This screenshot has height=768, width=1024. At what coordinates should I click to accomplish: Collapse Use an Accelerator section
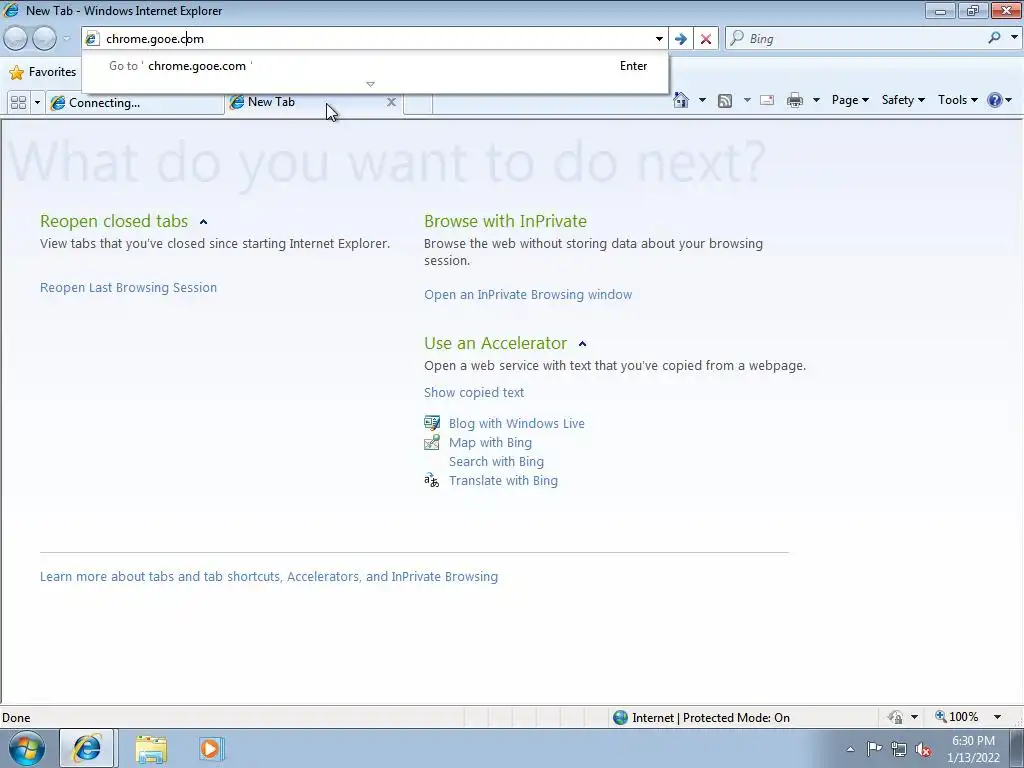coord(583,344)
